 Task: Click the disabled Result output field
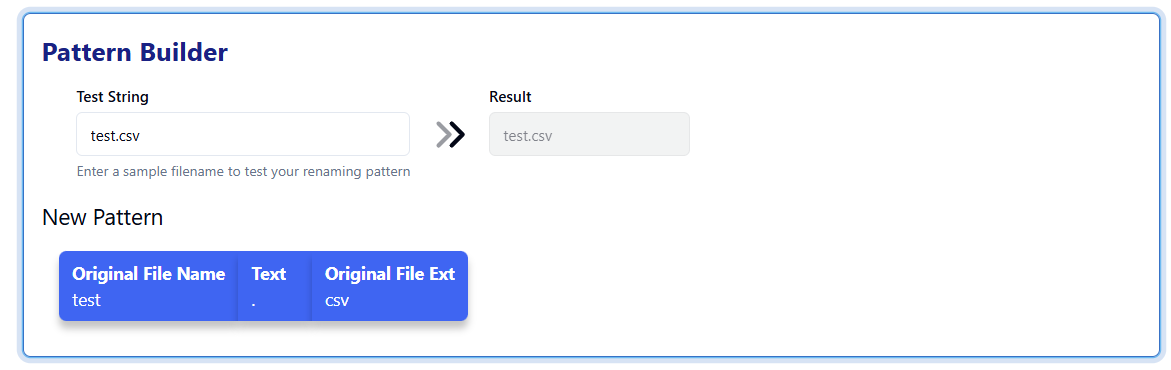[589, 134]
